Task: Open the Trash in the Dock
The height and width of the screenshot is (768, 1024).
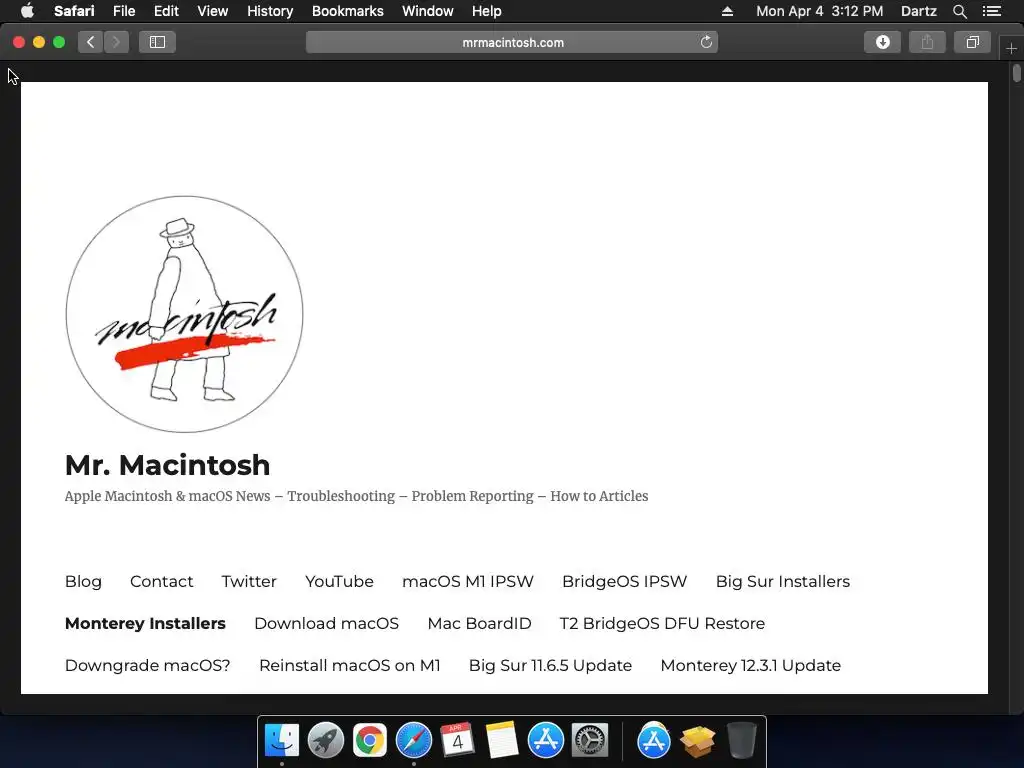Action: [742, 741]
